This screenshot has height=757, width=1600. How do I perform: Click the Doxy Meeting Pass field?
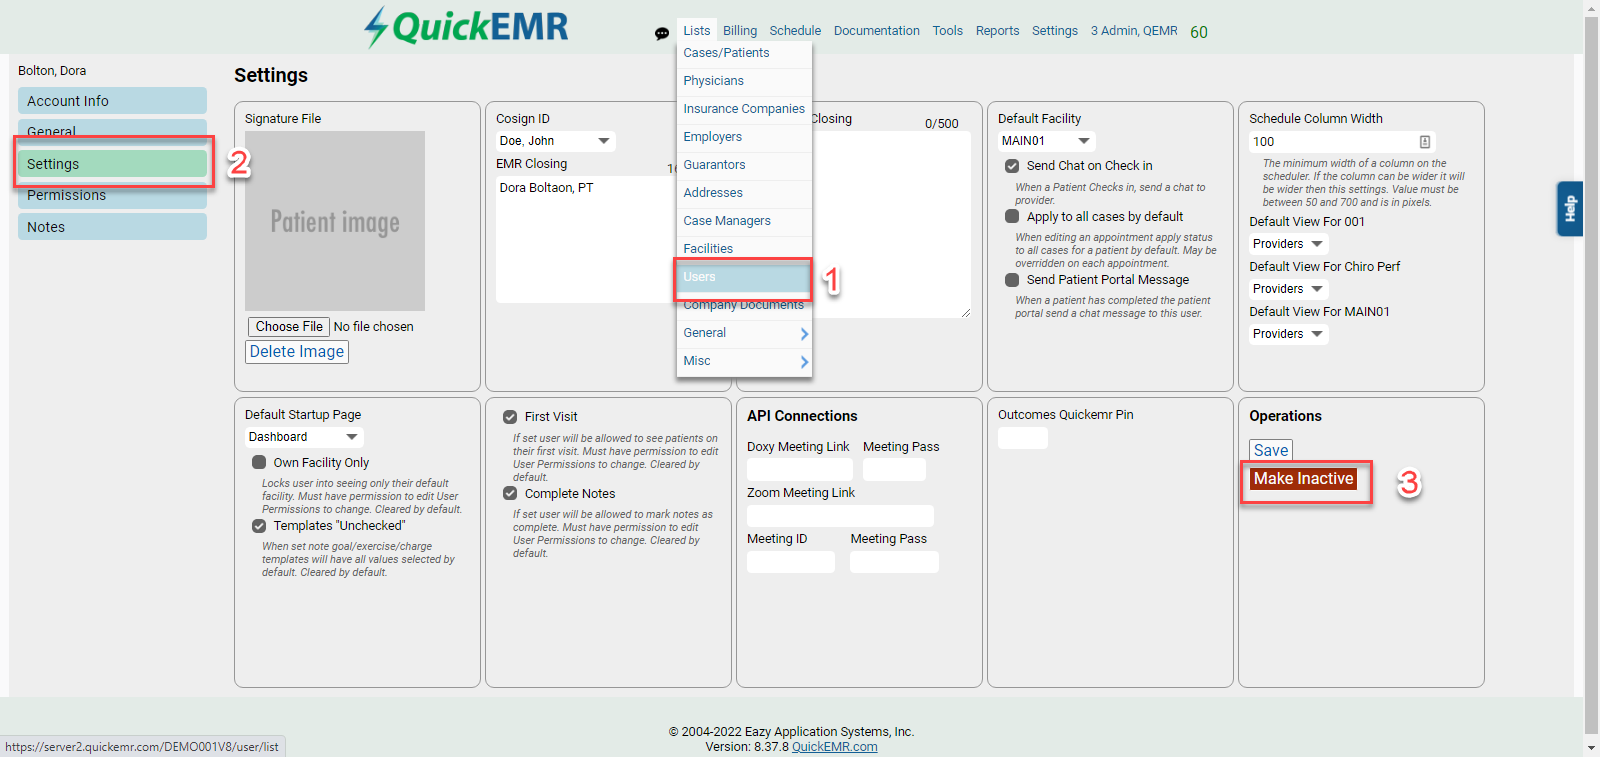coord(894,469)
